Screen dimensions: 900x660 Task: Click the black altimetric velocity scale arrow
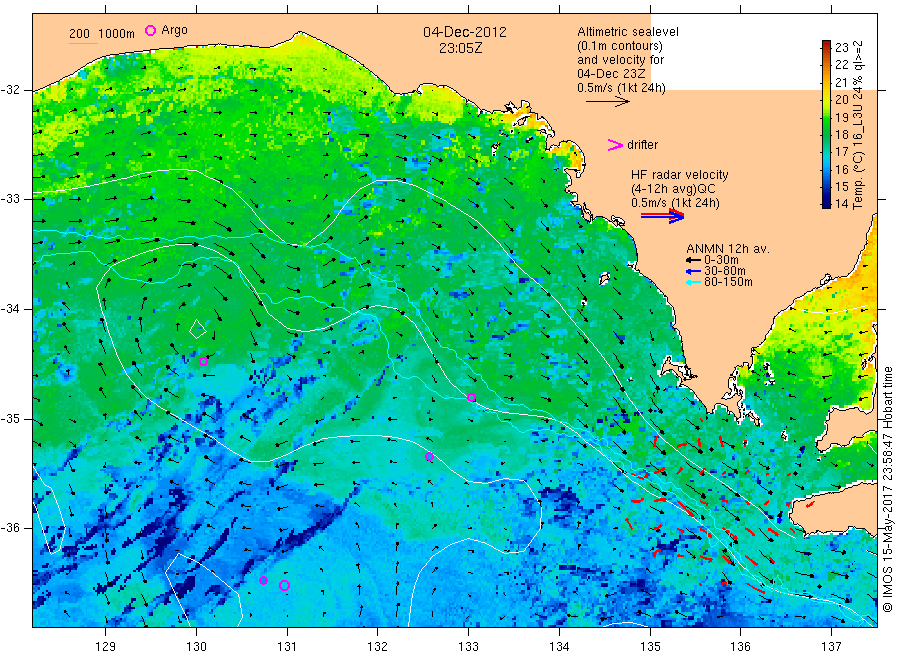click(608, 102)
